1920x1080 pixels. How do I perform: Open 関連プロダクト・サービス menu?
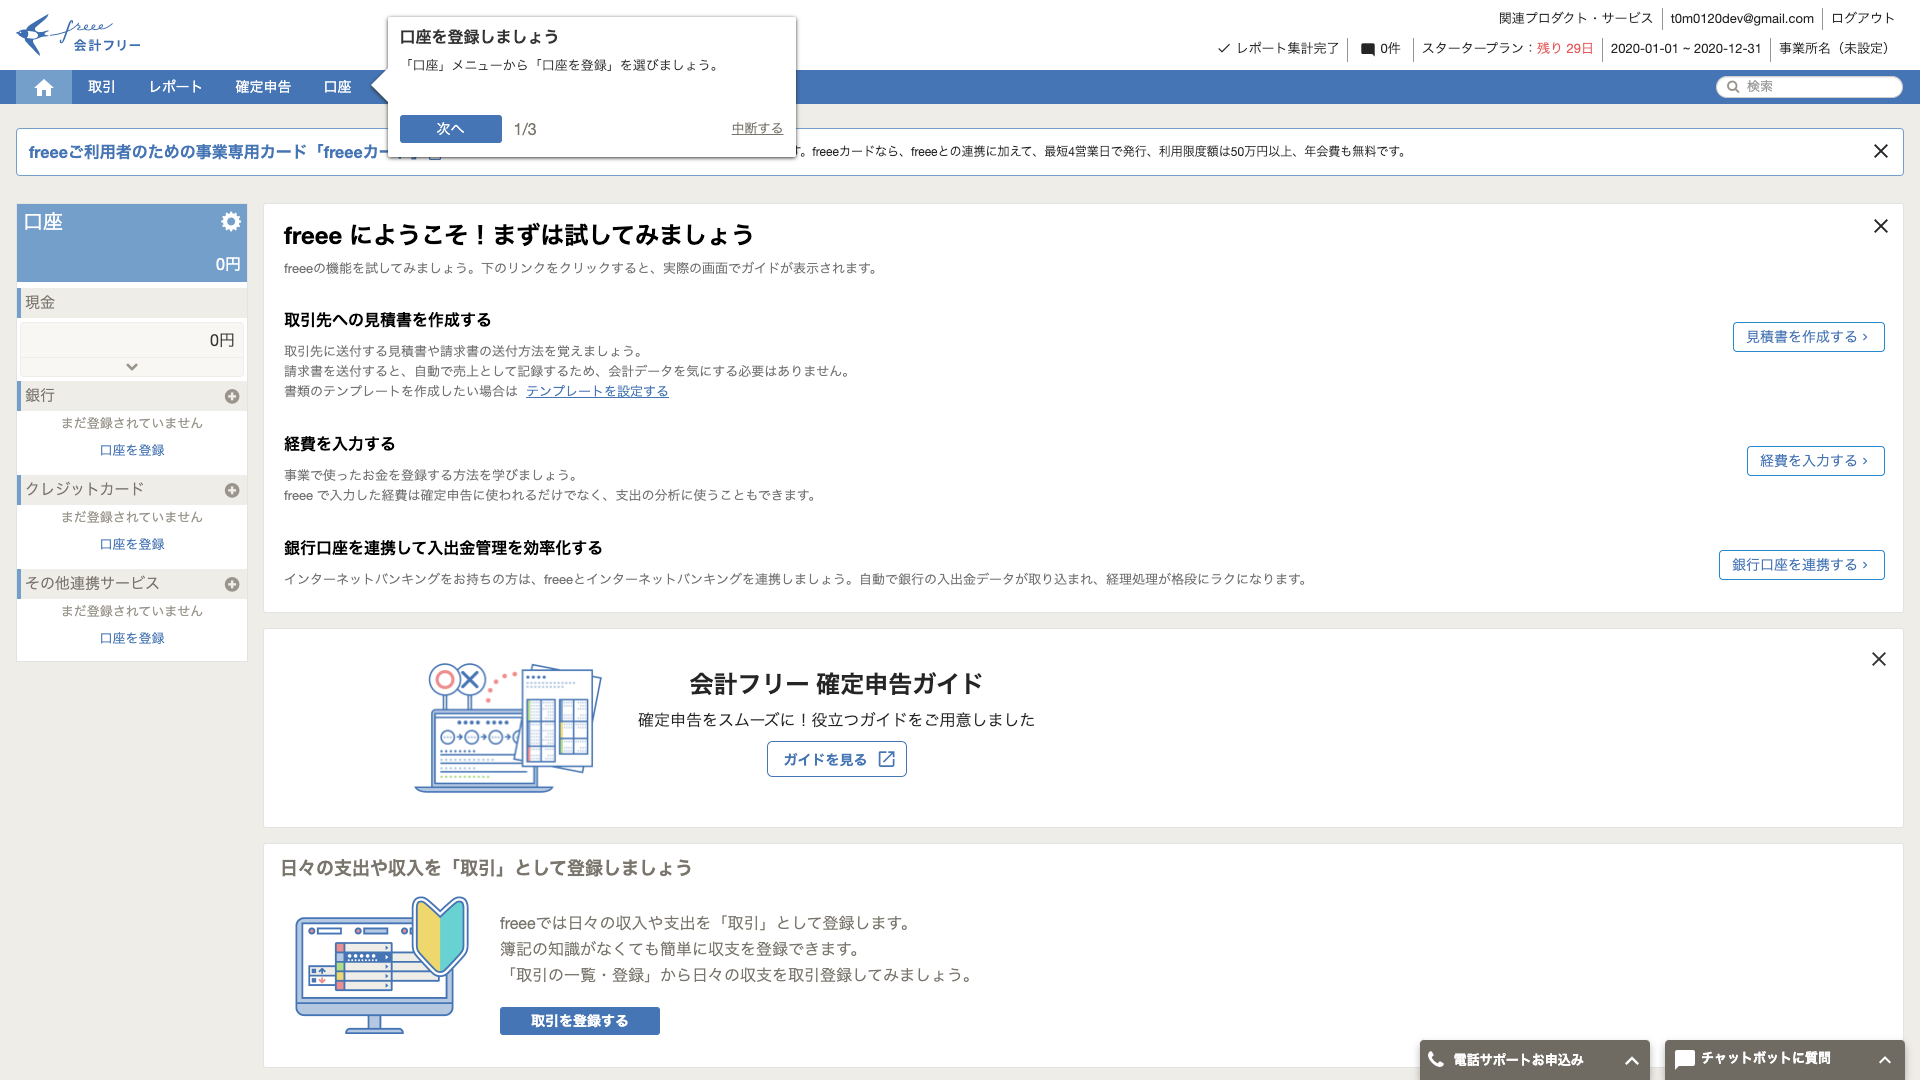tap(1576, 18)
